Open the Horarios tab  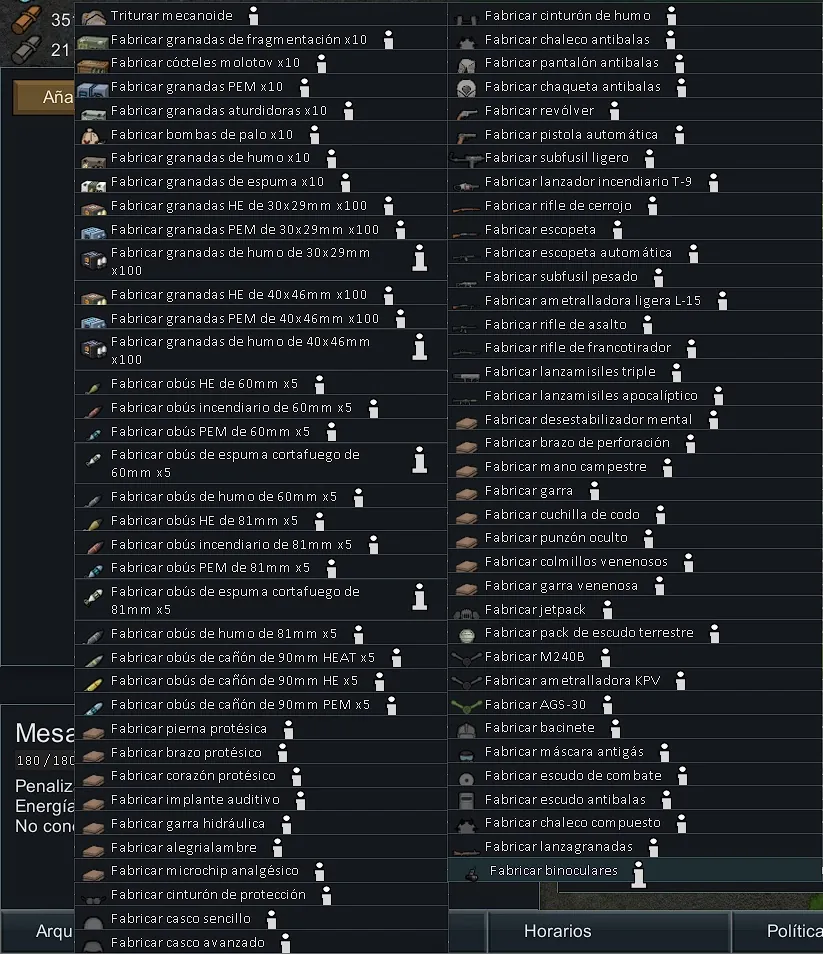(557, 931)
